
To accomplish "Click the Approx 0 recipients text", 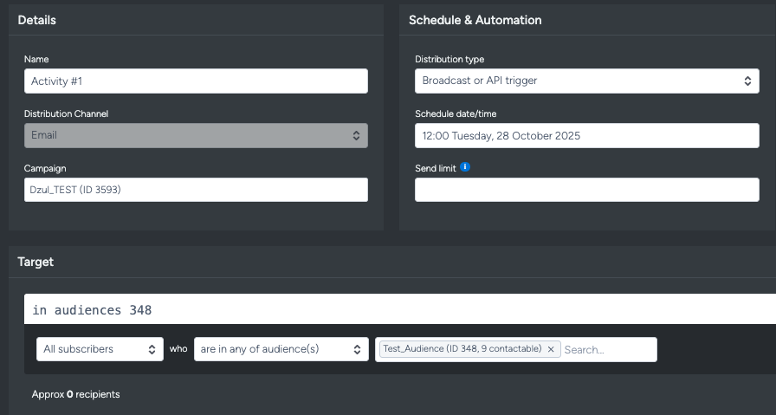I will pos(76,395).
